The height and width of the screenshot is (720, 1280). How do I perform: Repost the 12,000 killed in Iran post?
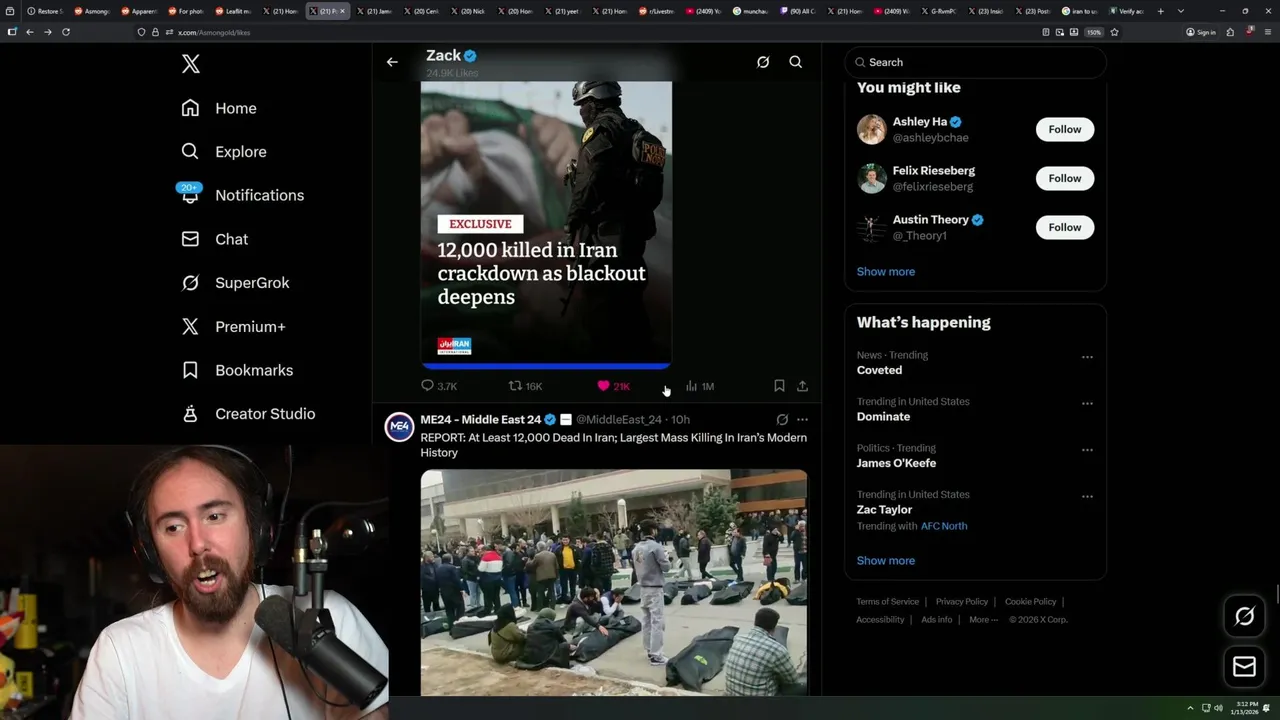click(x=526, y=386)
